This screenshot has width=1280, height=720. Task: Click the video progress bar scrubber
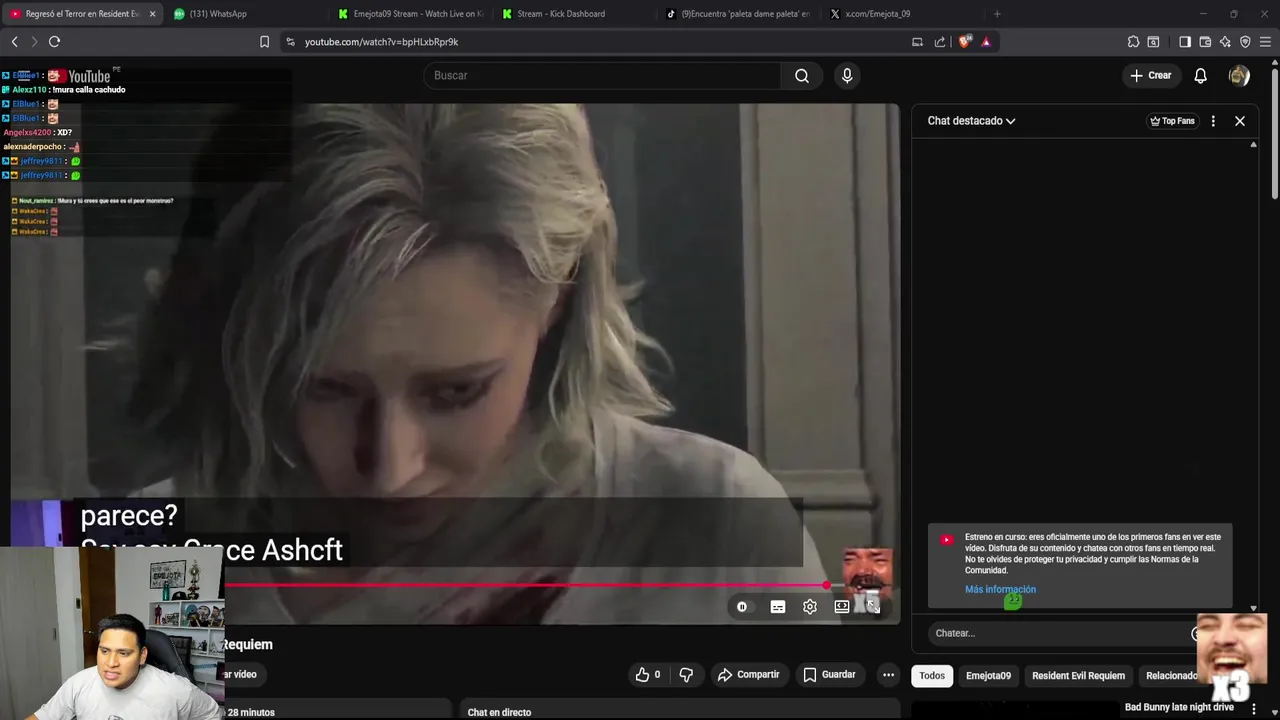point(826,585)
